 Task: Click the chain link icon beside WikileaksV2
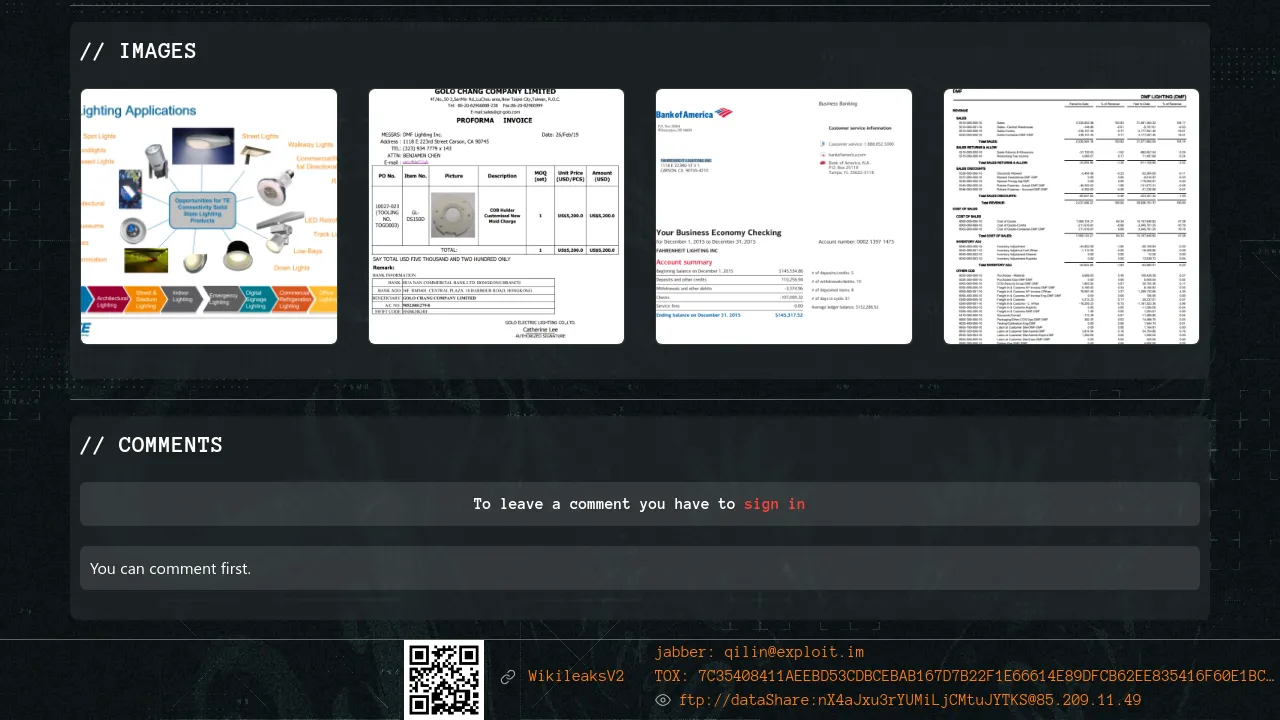508,677
